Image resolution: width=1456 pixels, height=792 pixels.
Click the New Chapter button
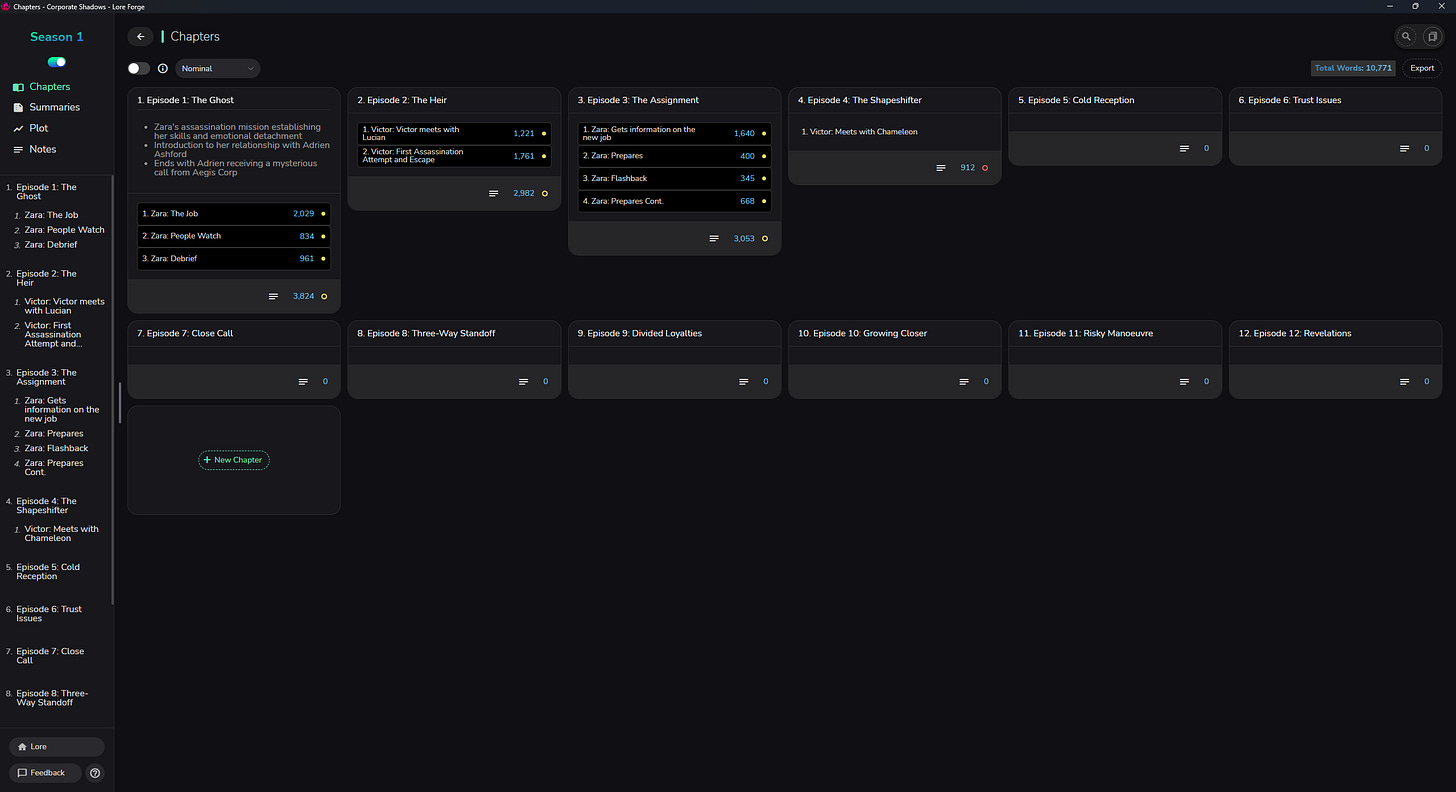point(233,460)
